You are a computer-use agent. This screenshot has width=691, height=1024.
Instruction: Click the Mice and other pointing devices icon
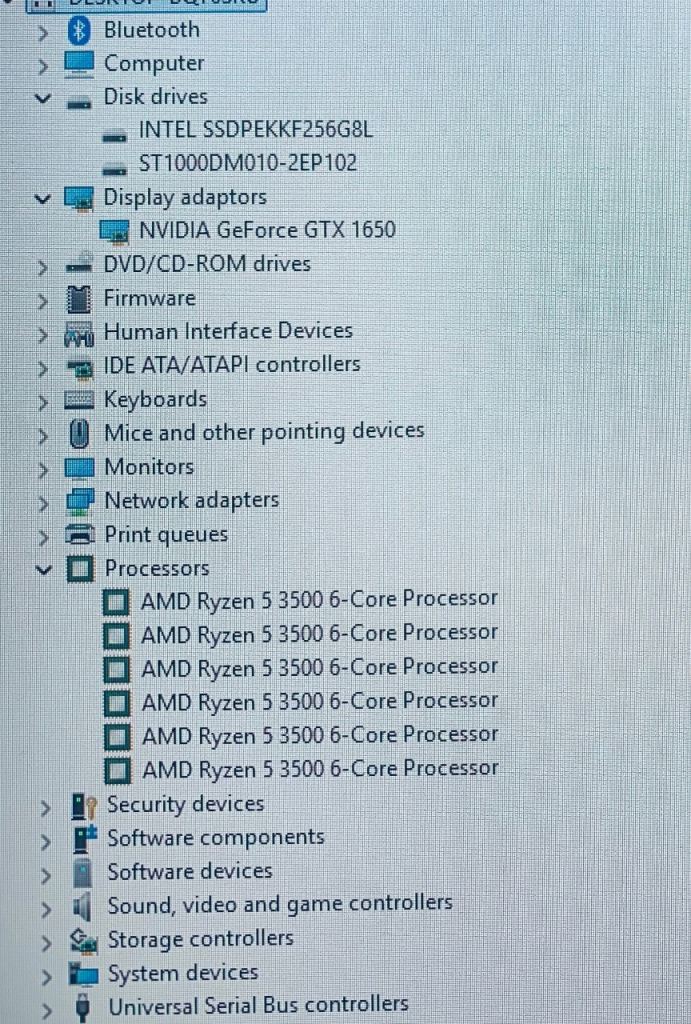pos(78,433)
